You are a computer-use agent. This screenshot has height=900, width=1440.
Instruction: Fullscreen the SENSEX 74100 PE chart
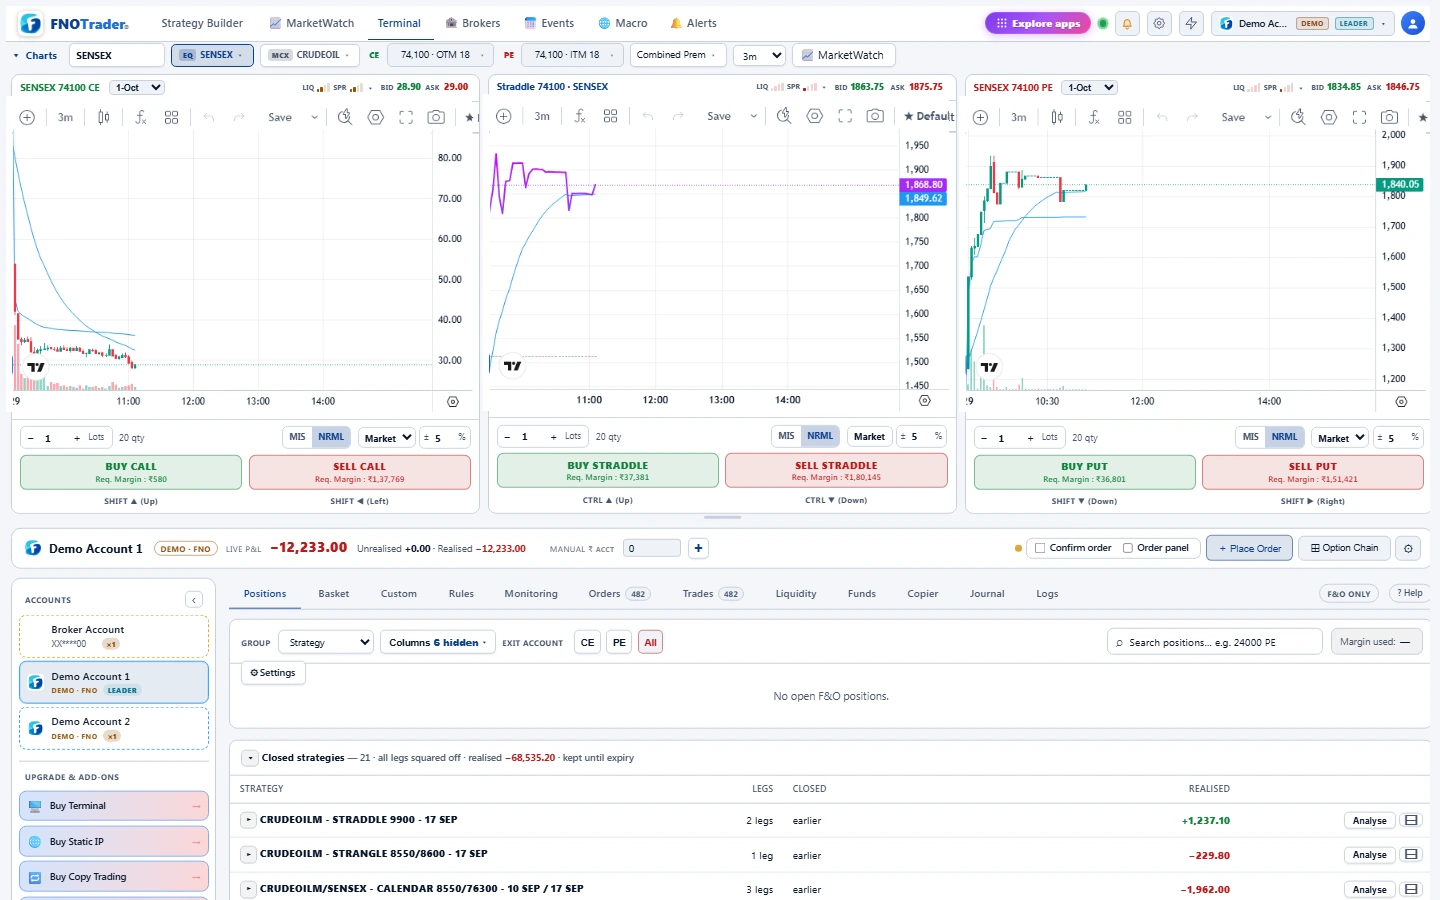coord(1359,117)
